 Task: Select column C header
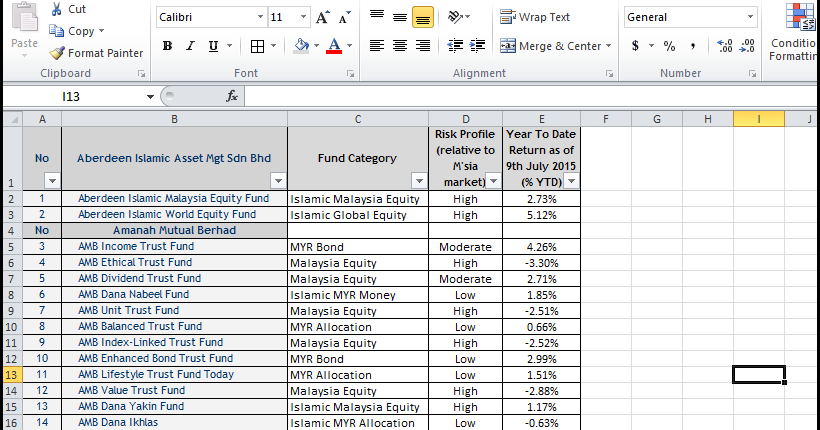click(x=358, y=119)
